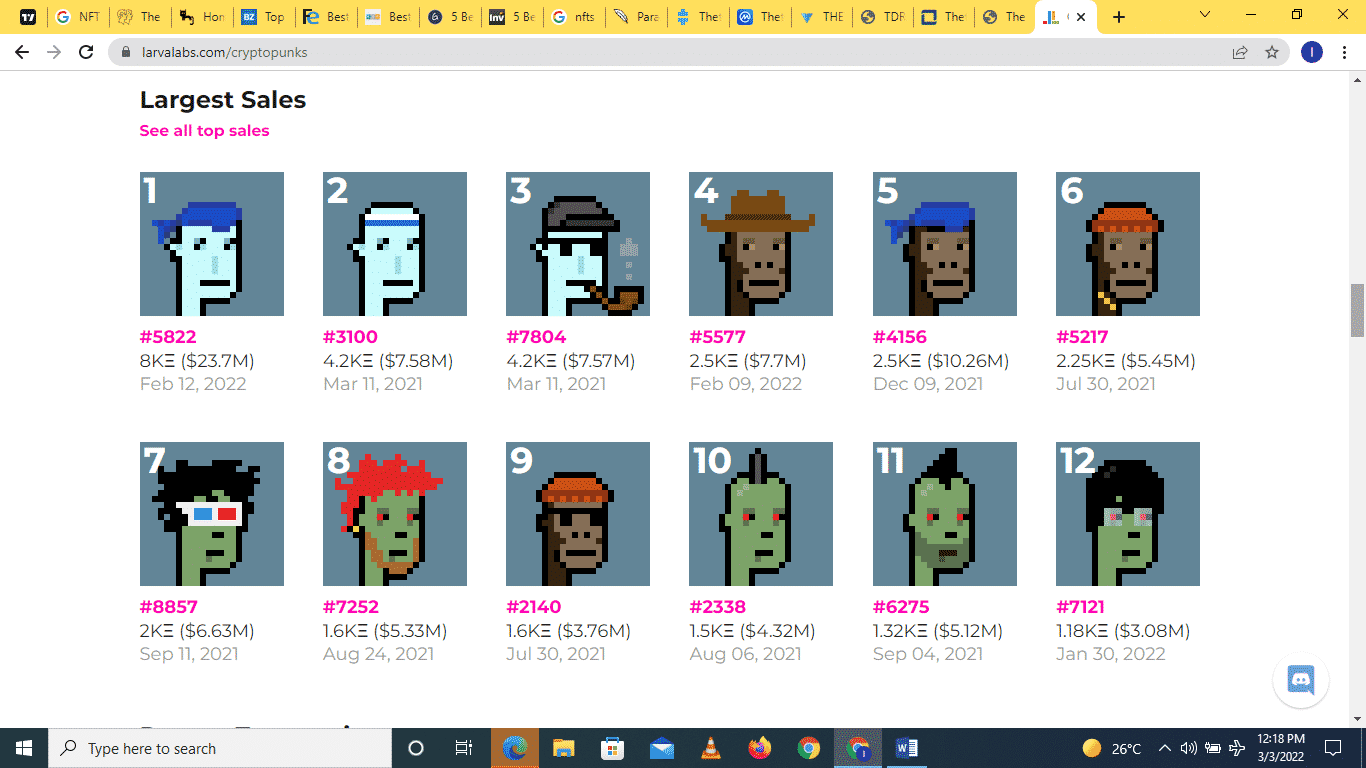The image size is (1366, 768).
Task: Open a new browser tab
Action: pos(1119,17)
